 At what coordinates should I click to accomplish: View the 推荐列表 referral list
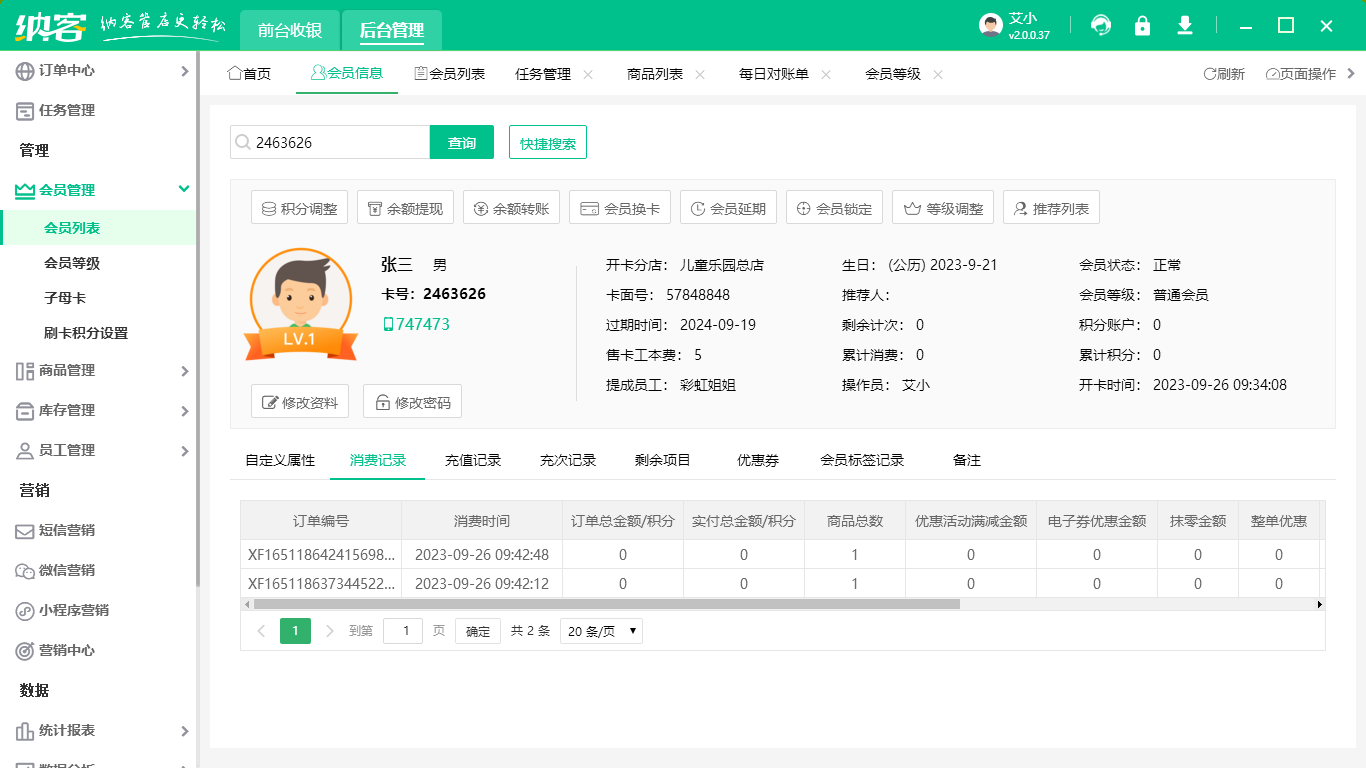1051,207
